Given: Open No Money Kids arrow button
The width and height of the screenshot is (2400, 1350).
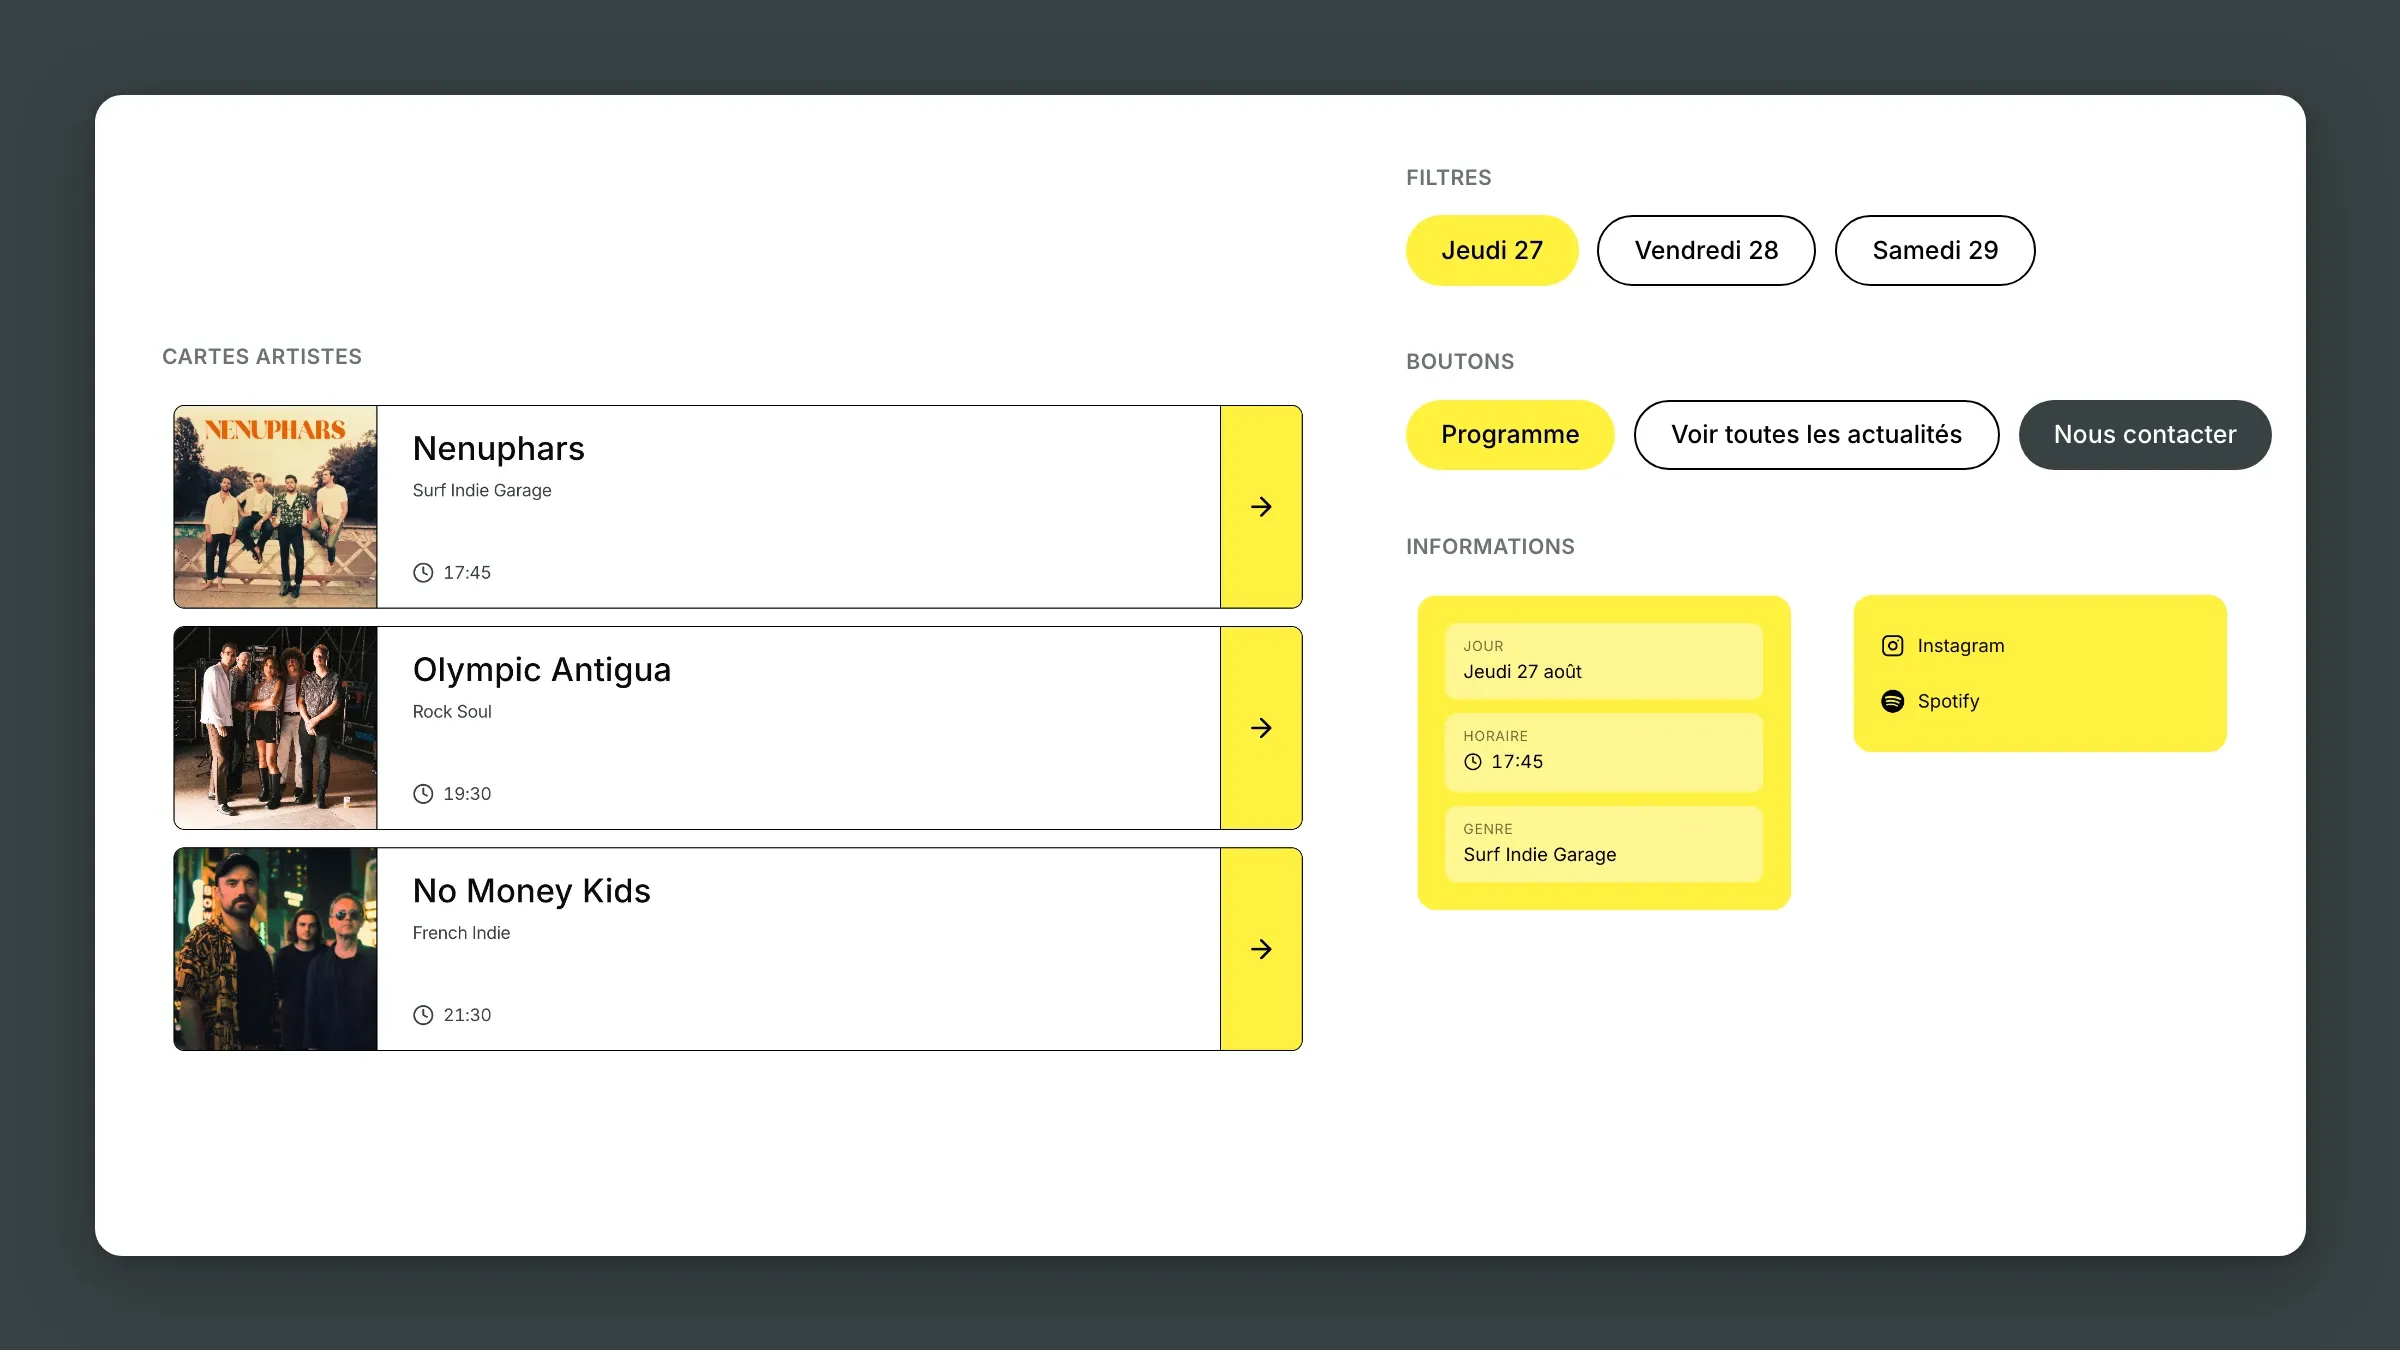Looking at the screenshot, I should [x=1261, y=949].
